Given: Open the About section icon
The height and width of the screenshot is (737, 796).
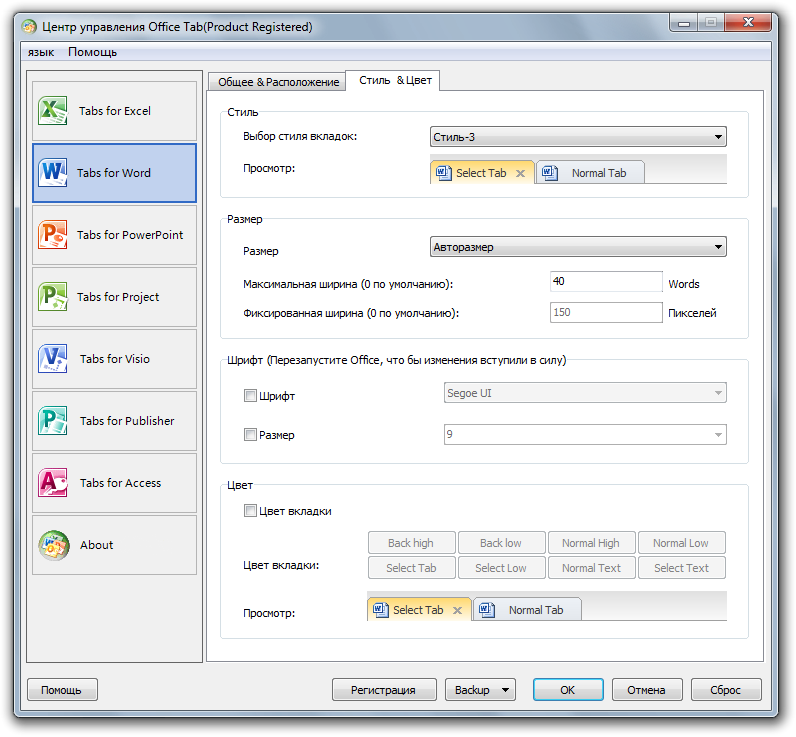Looking at the screenshot, I should [53, 545].
